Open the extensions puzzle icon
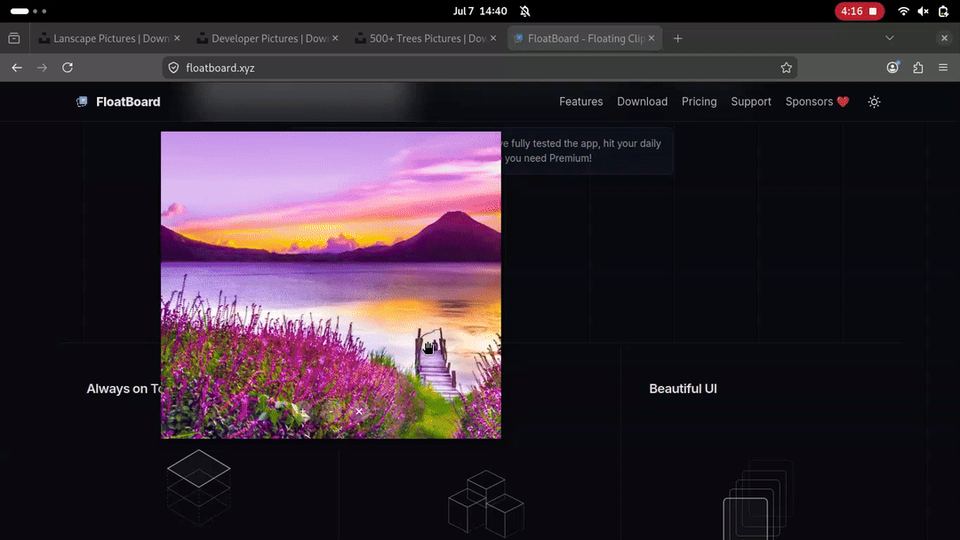The image size is (960, 540). [918, 68]
